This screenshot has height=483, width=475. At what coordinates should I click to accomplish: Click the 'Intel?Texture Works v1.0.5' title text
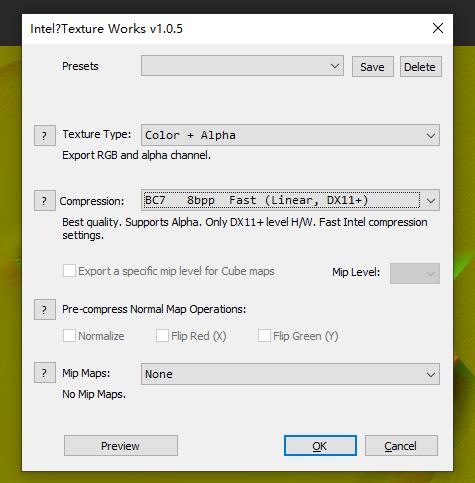pos(106,29)
